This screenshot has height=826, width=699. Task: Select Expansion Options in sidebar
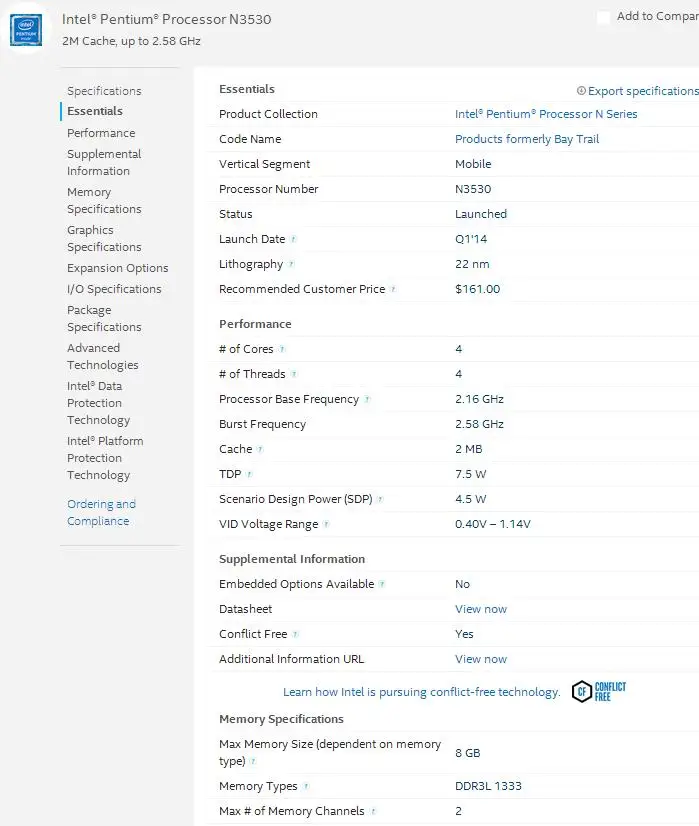[117, 268]
